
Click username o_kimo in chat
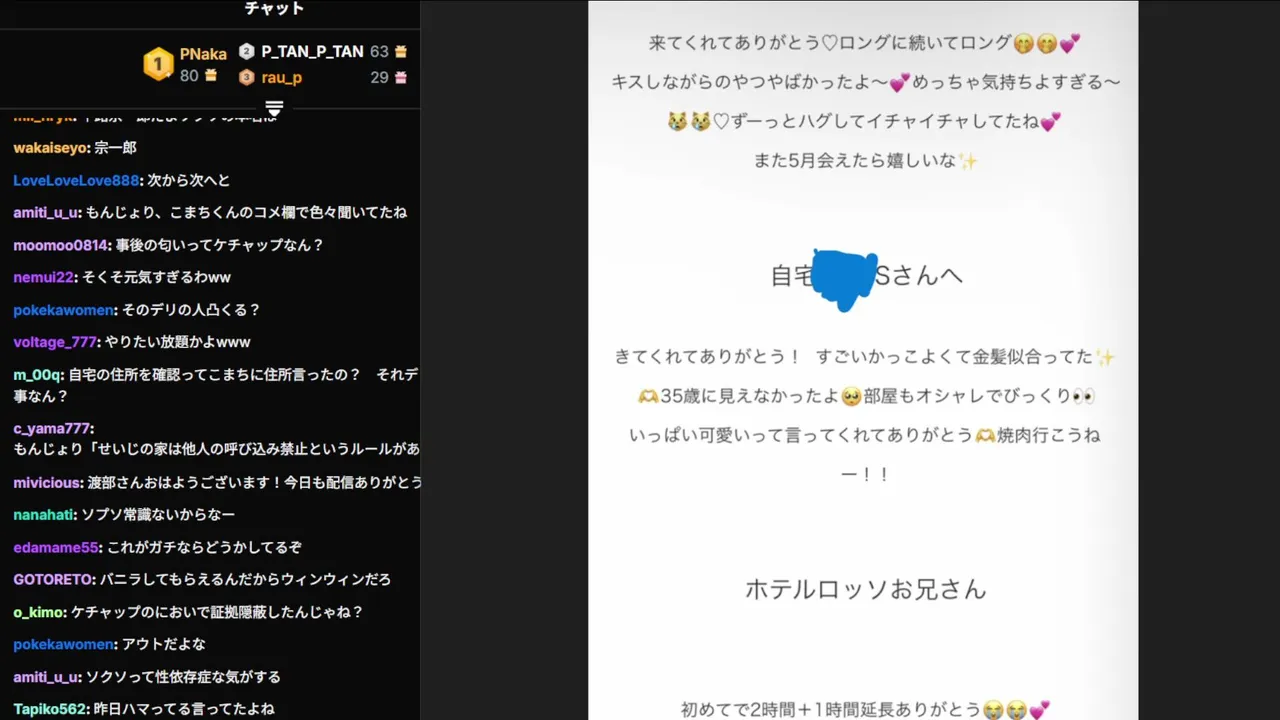(39, 612)
